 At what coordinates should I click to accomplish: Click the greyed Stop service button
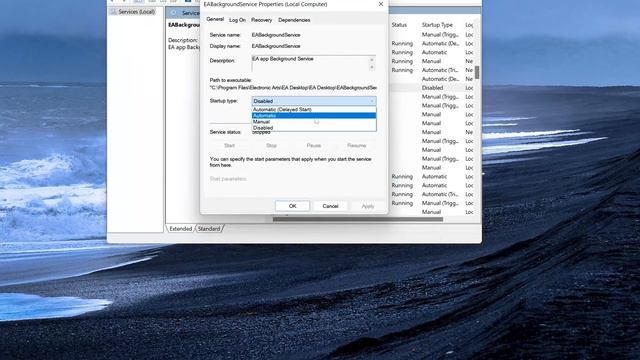point(271,145)
